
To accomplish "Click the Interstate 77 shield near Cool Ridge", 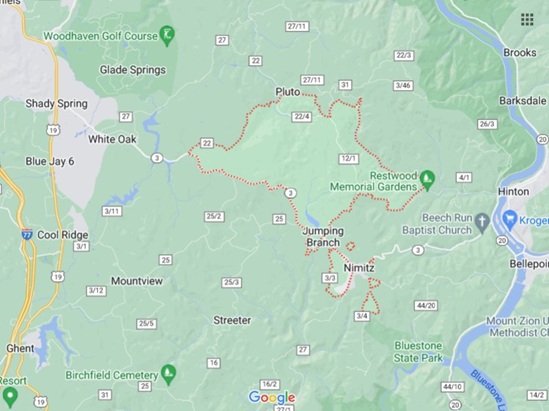I will (27, 235).
